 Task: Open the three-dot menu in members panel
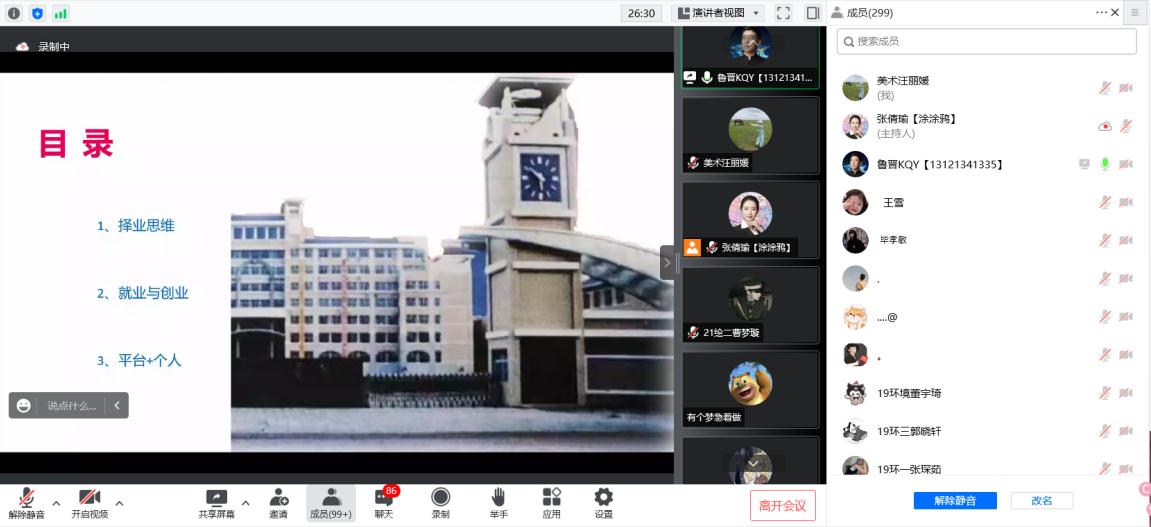[1101, 13]
